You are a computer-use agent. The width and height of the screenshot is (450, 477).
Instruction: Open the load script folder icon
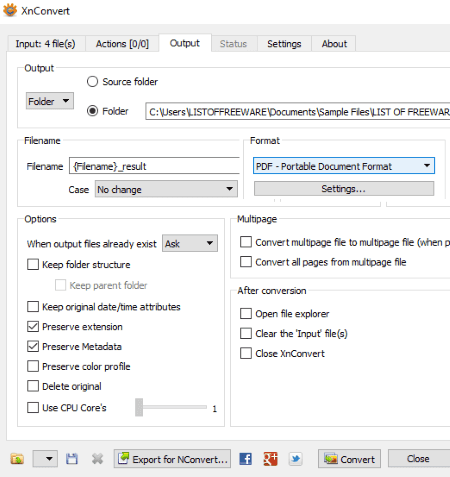(x=17, y=459)
